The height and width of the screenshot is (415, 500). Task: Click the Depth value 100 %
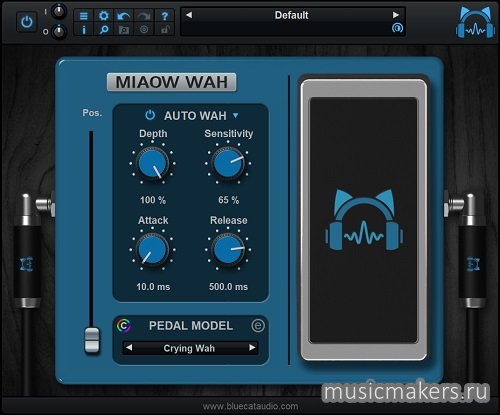pyautogui.click(x=153, y=200)
